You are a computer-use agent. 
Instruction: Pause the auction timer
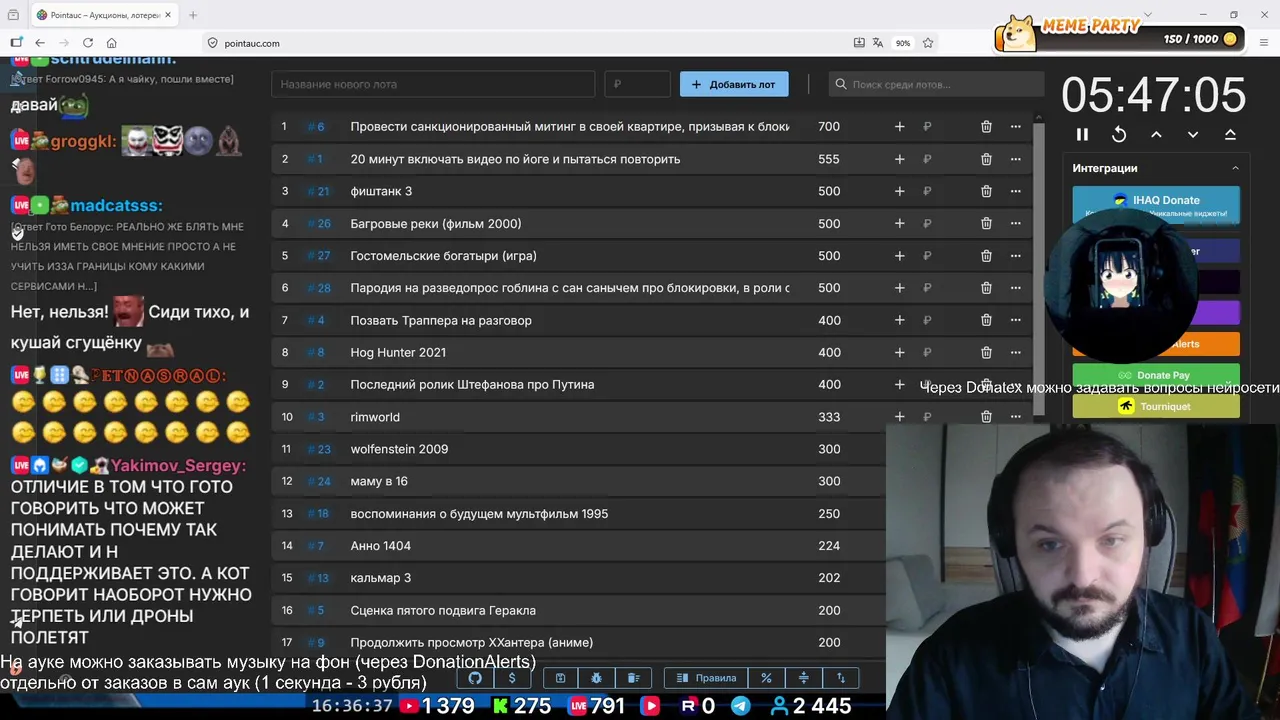1082,134
